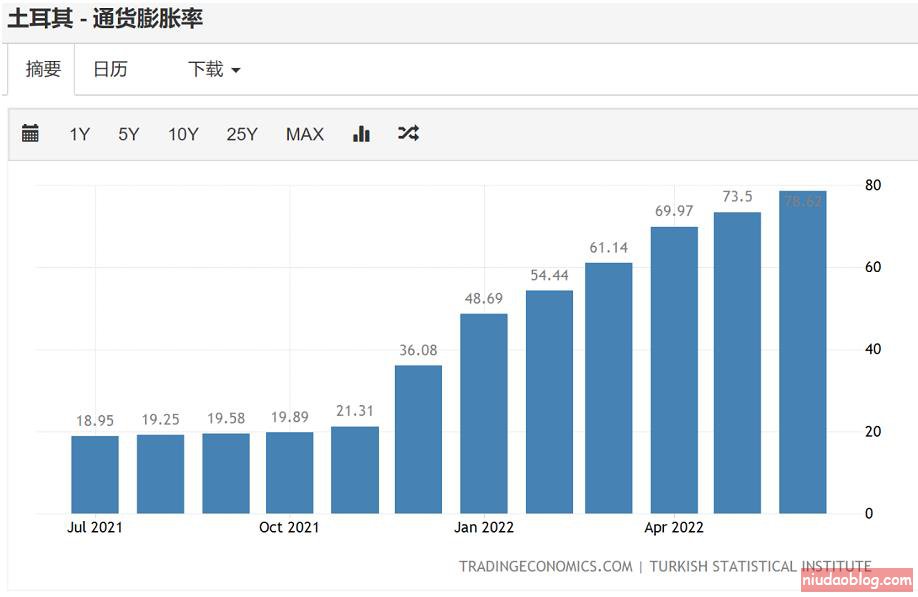Switch to the 摘要 tab

click(43, 69)
